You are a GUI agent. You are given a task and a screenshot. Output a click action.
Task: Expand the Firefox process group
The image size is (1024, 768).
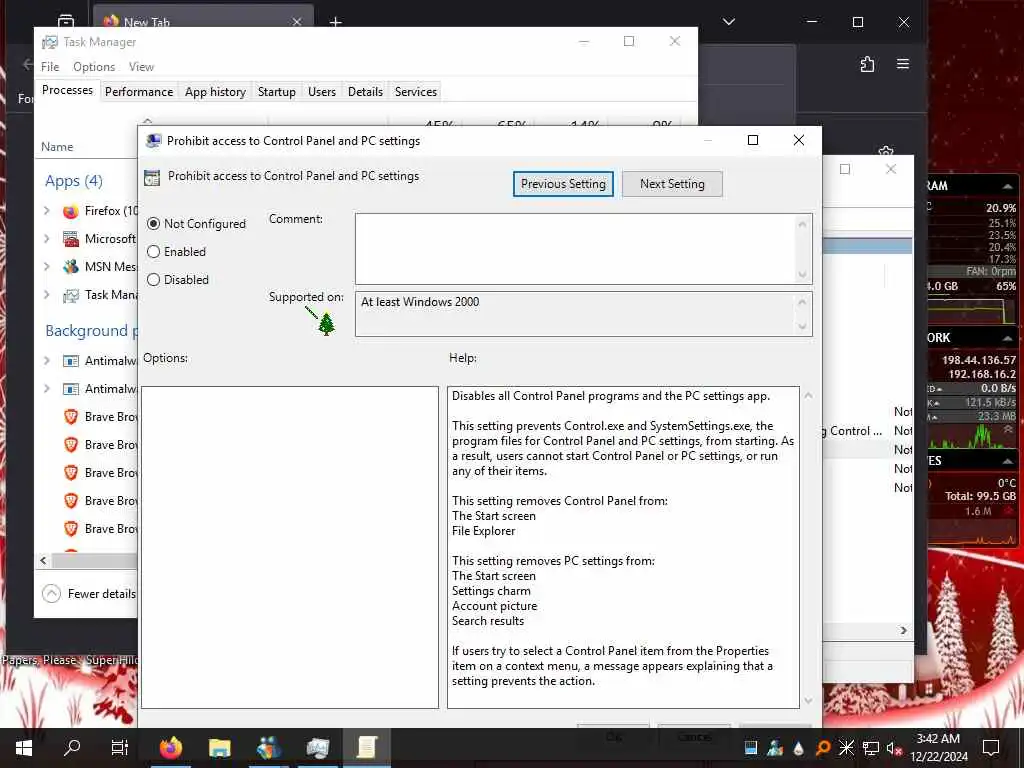tap(47, 210)
